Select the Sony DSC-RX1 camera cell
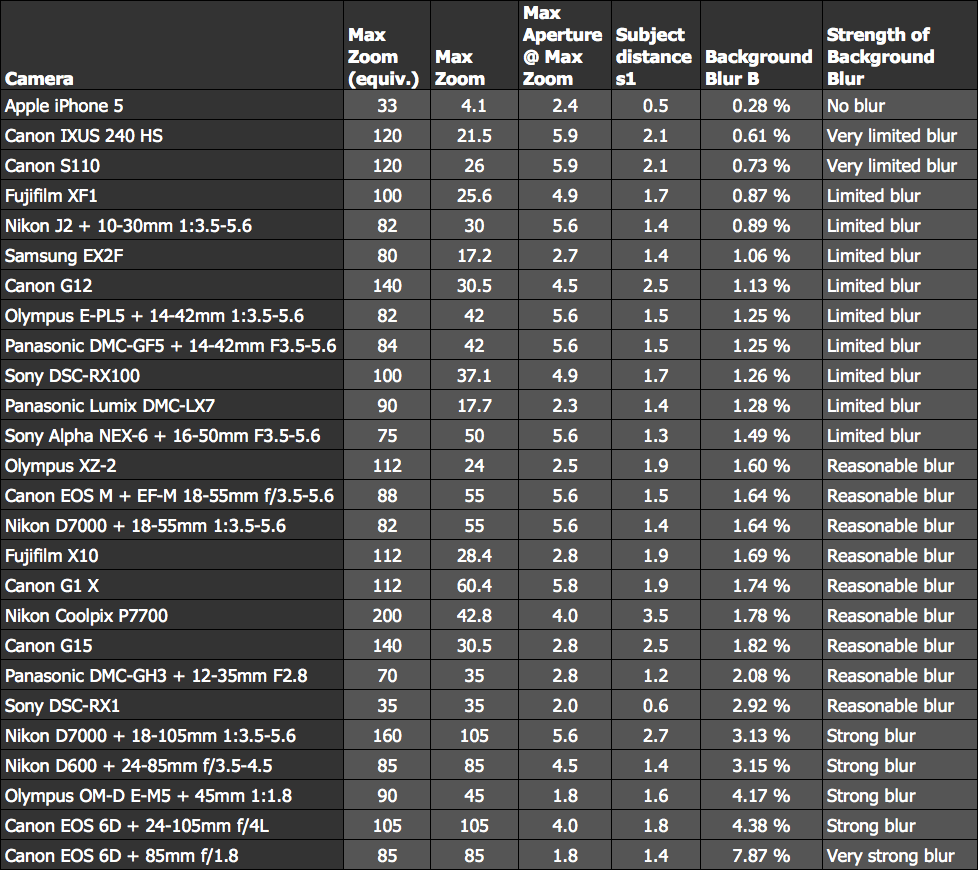 tap(172, 705)
